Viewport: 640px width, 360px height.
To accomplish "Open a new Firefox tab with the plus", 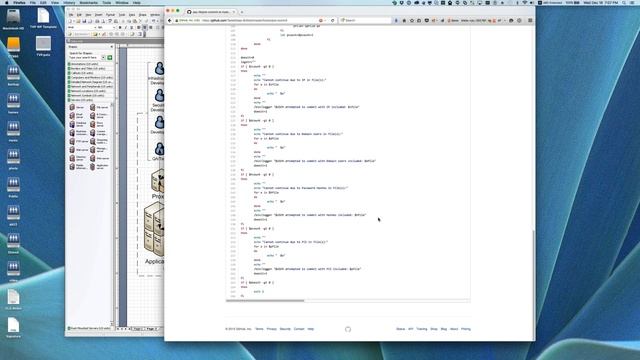I will coord(242,12).
